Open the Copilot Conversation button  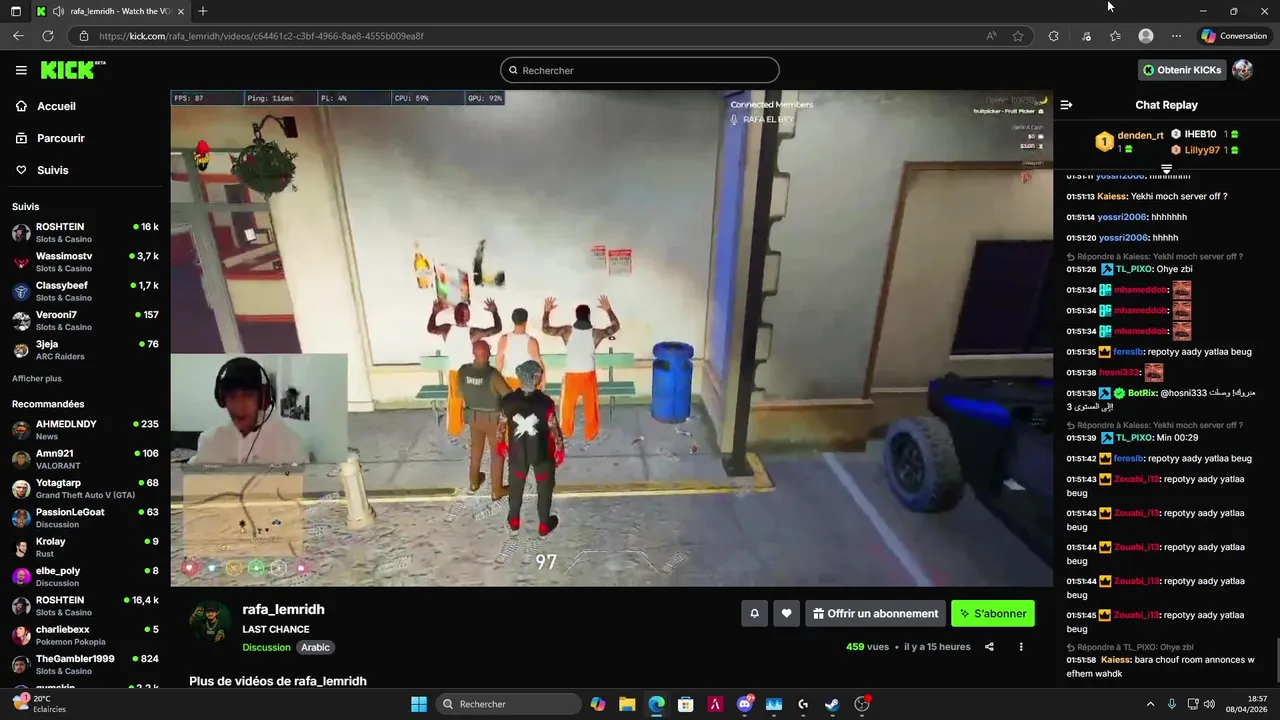click(x=1234, y=36)
